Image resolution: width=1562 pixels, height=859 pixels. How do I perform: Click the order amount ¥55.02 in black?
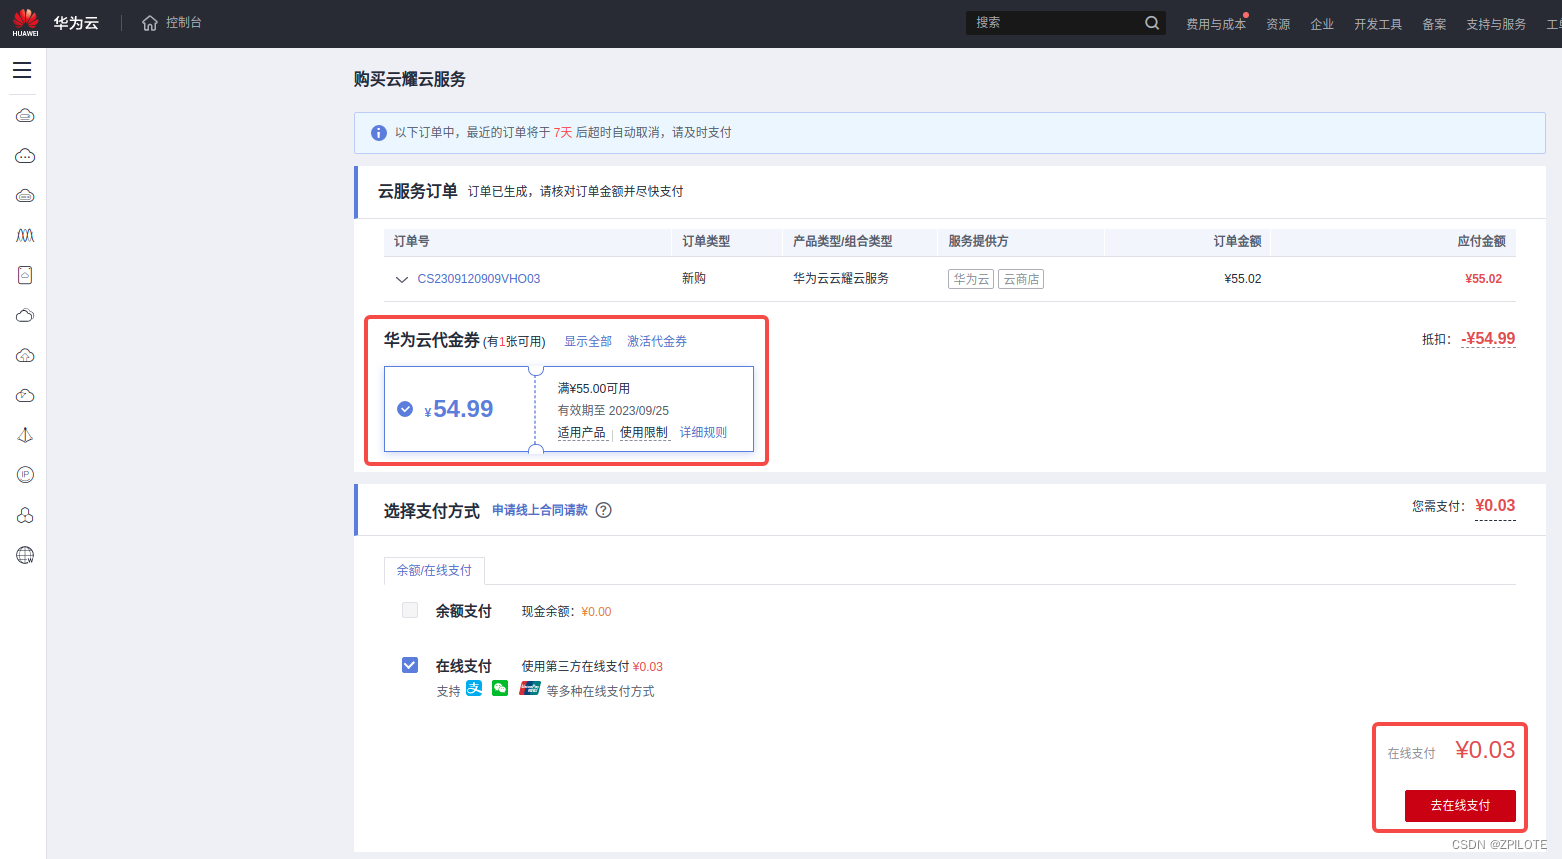tap(1243, 279)
